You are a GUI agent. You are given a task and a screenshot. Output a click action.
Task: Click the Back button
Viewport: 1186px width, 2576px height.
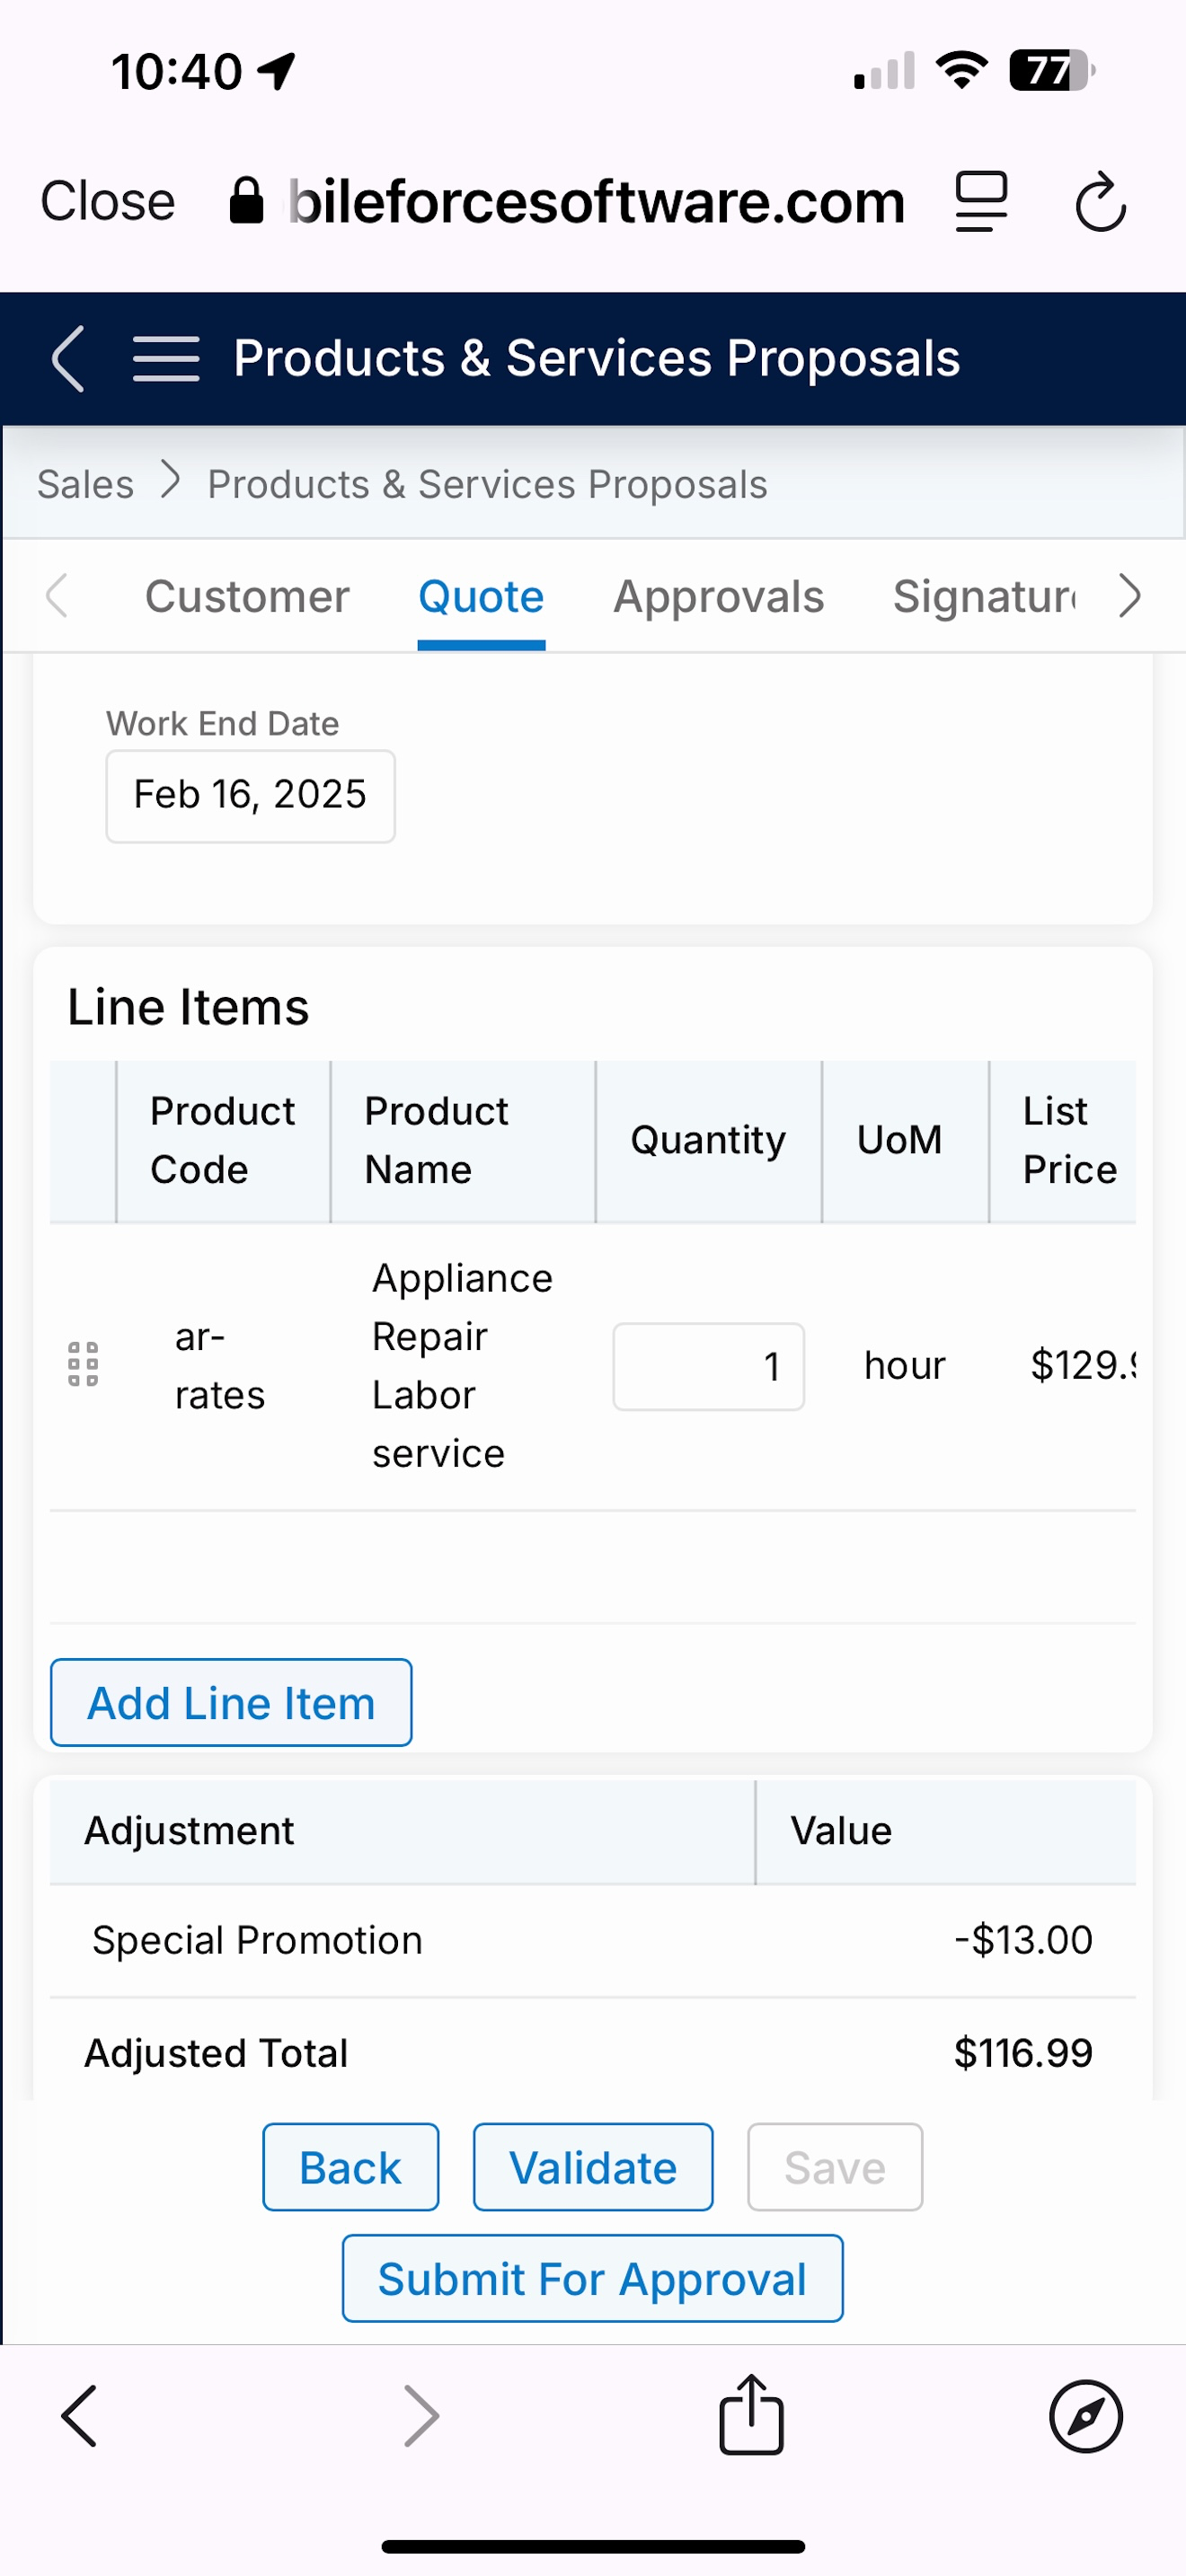(x=351, y=2168)
